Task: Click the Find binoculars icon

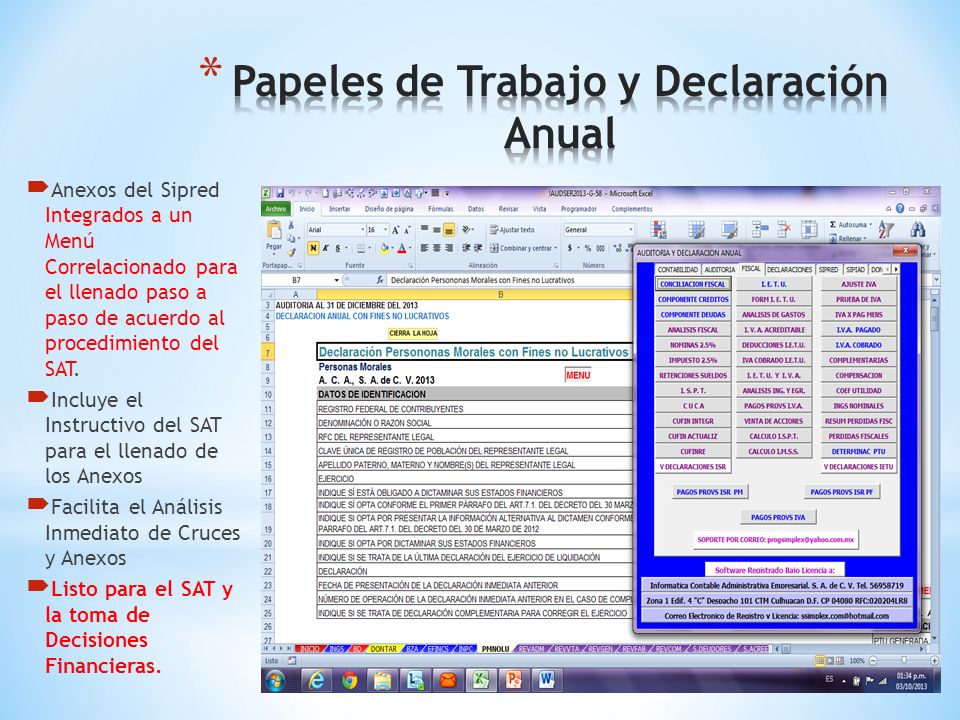Action: [917, 230]
